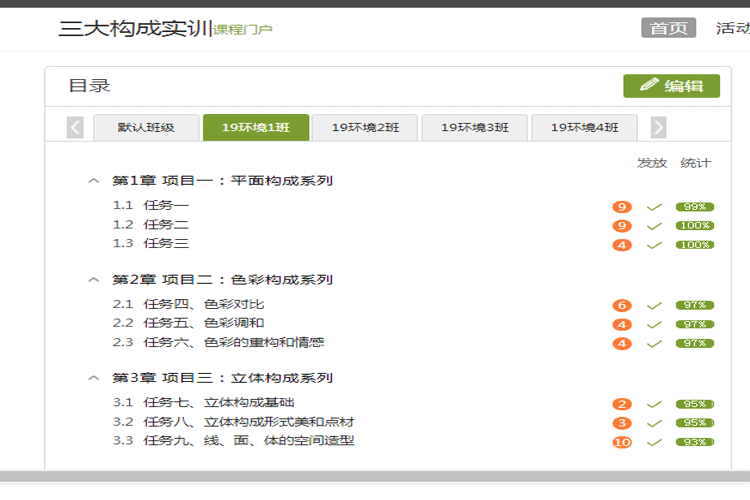Collapse 第1章 平面构成系列 chapter

click(94, 182)
